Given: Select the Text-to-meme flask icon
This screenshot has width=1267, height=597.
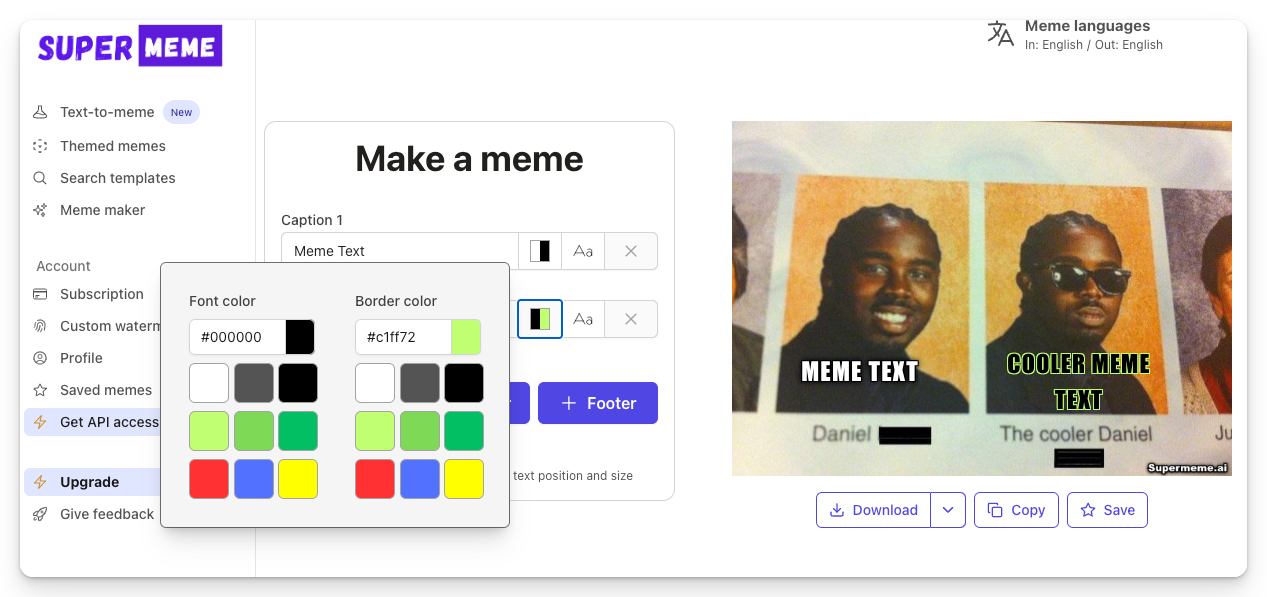Looking at the screenshot, I should click(x=38, y=112).
